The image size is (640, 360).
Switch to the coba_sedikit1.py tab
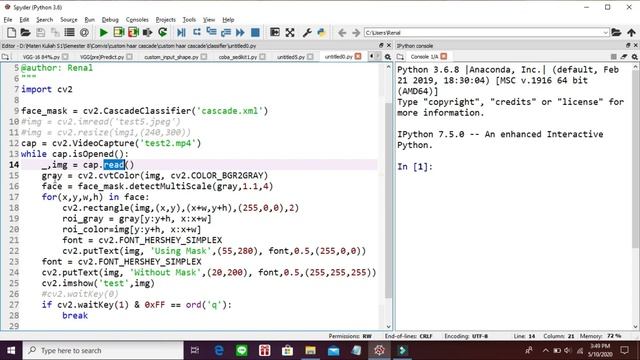point(238,57)
